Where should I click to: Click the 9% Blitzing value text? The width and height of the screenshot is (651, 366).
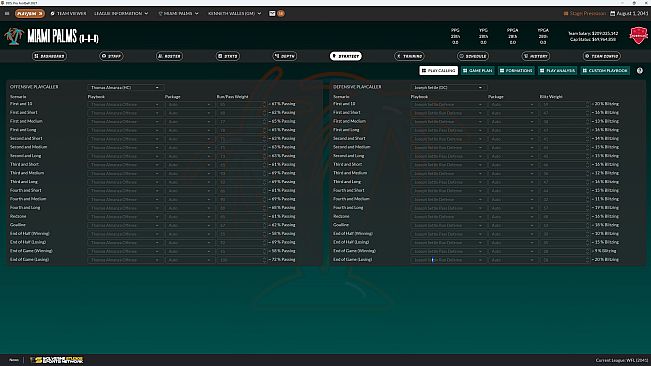pos(605,251)
